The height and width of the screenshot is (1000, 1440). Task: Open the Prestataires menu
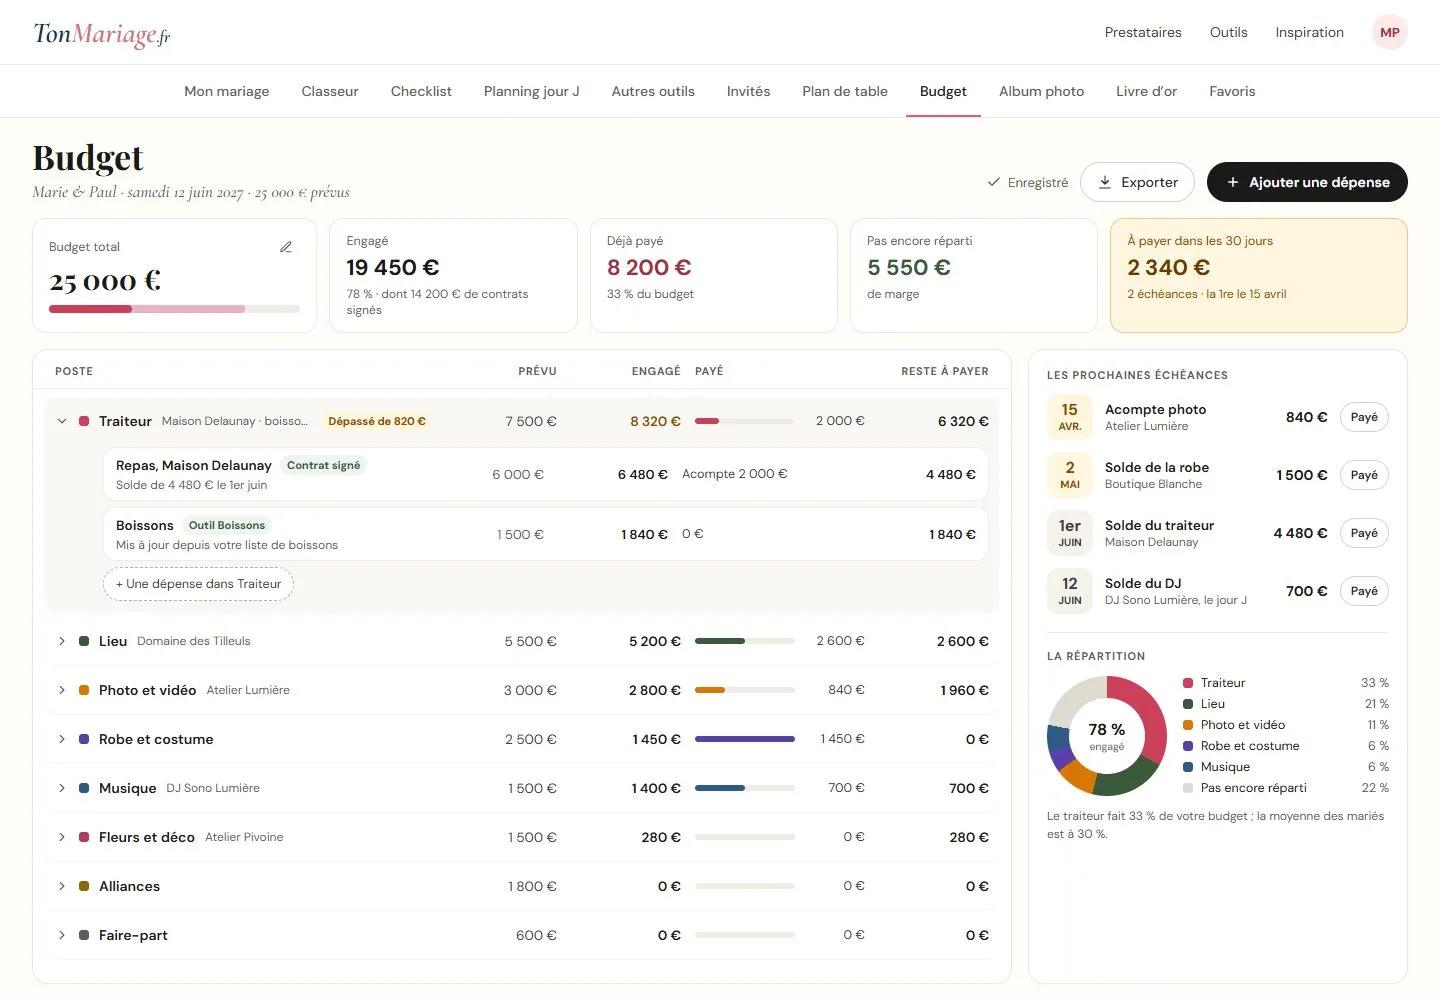pyautogui.click(x=1143, y=32)
